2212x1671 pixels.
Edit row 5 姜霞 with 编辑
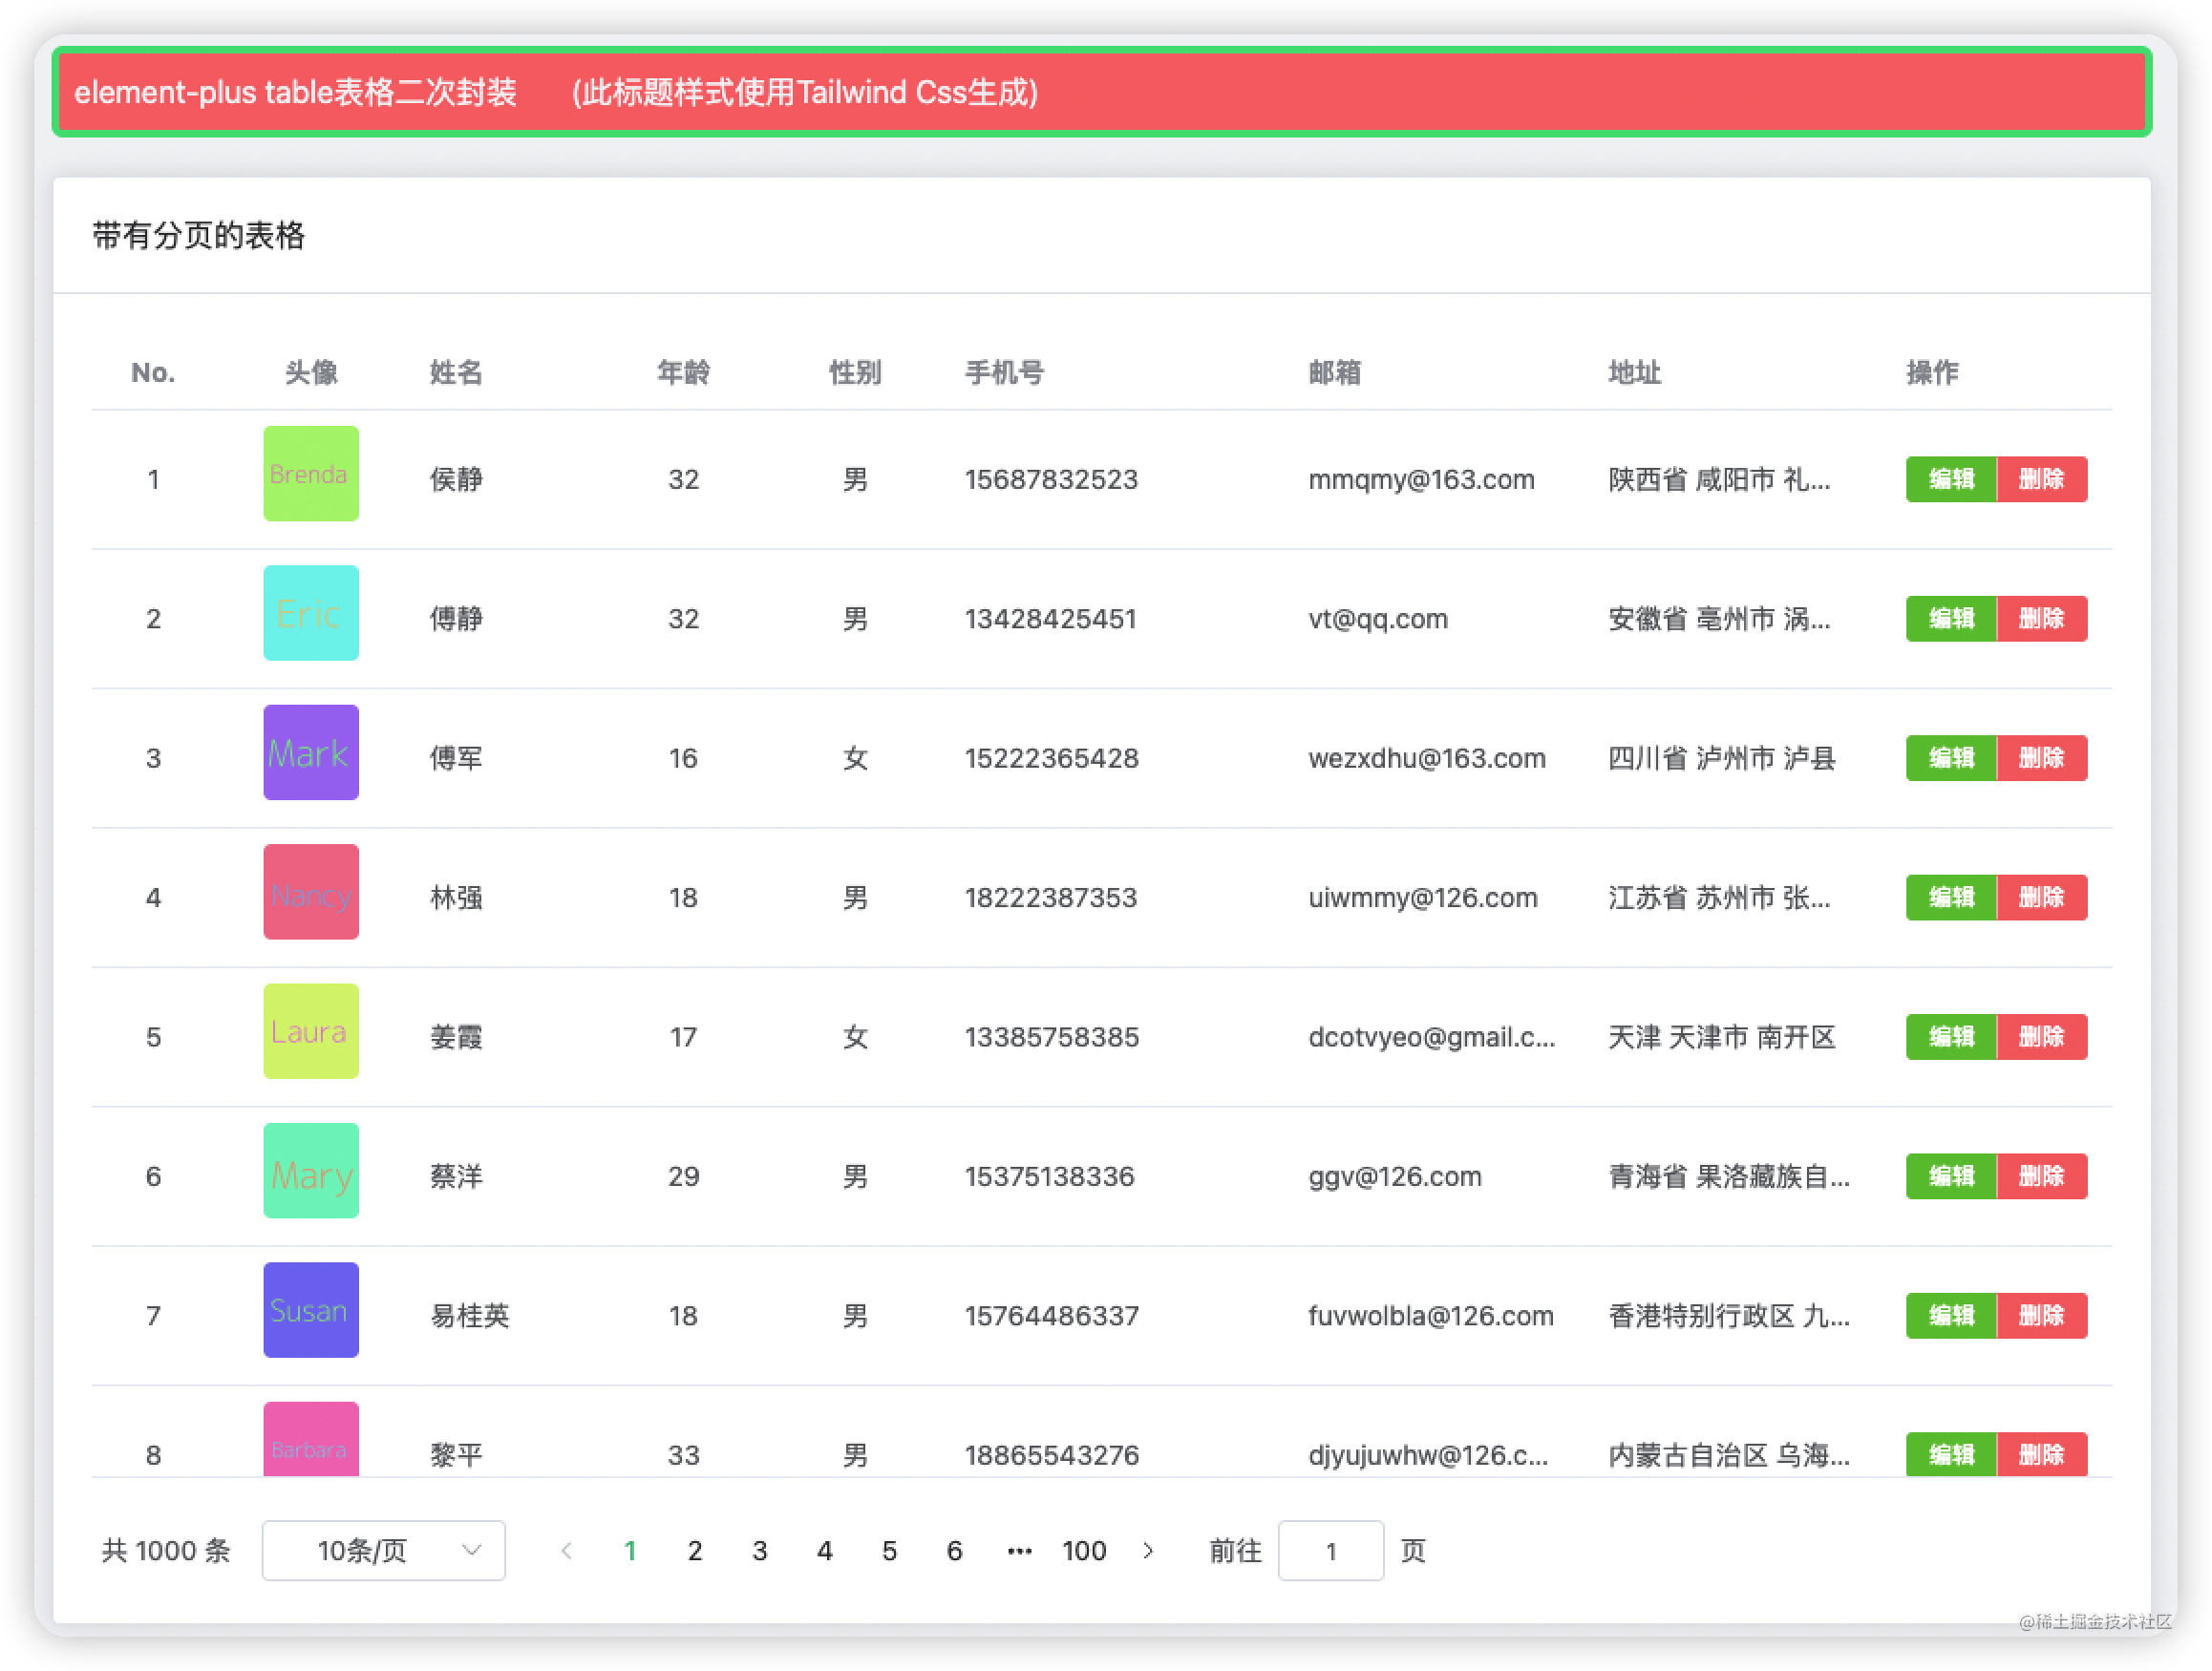pyautogui.click(x=1950, y=1037)
